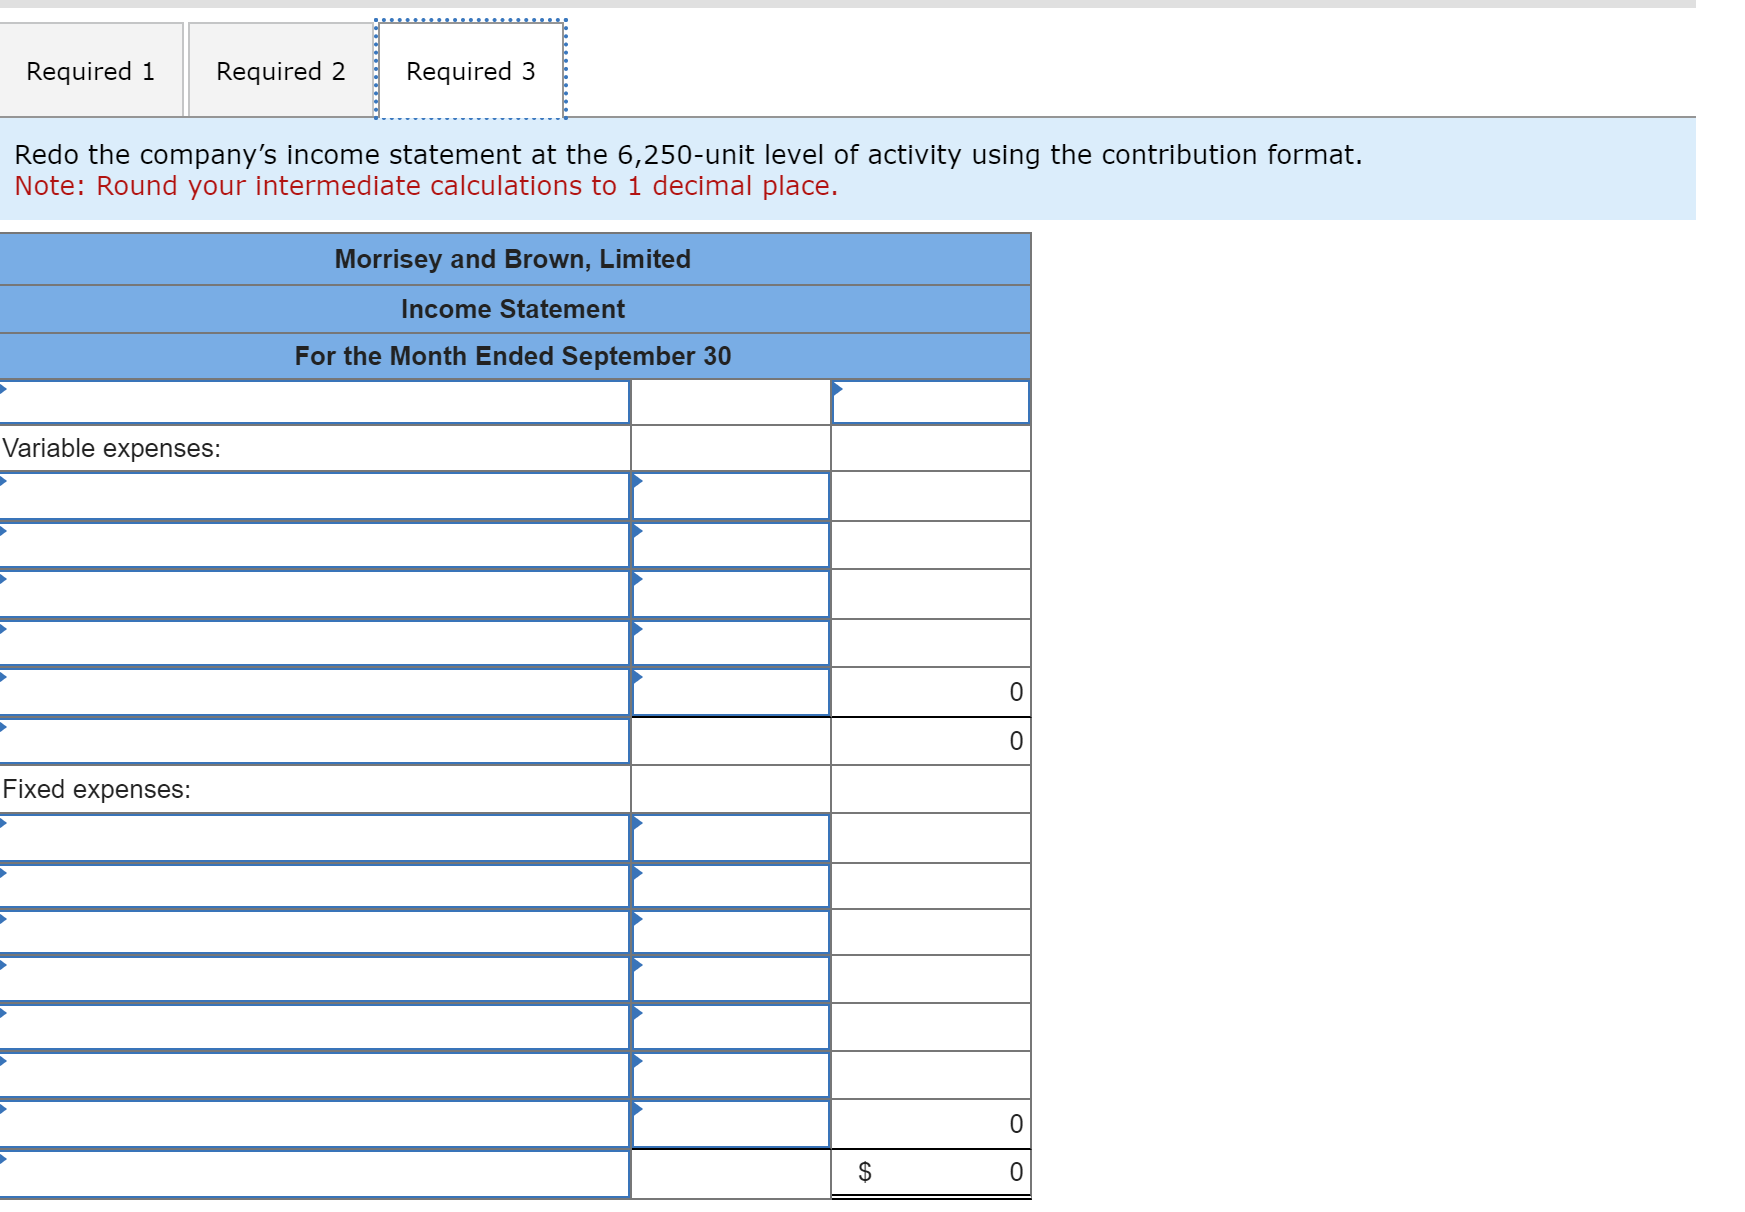Switch to the Required 1 tab

pos(91,71)
